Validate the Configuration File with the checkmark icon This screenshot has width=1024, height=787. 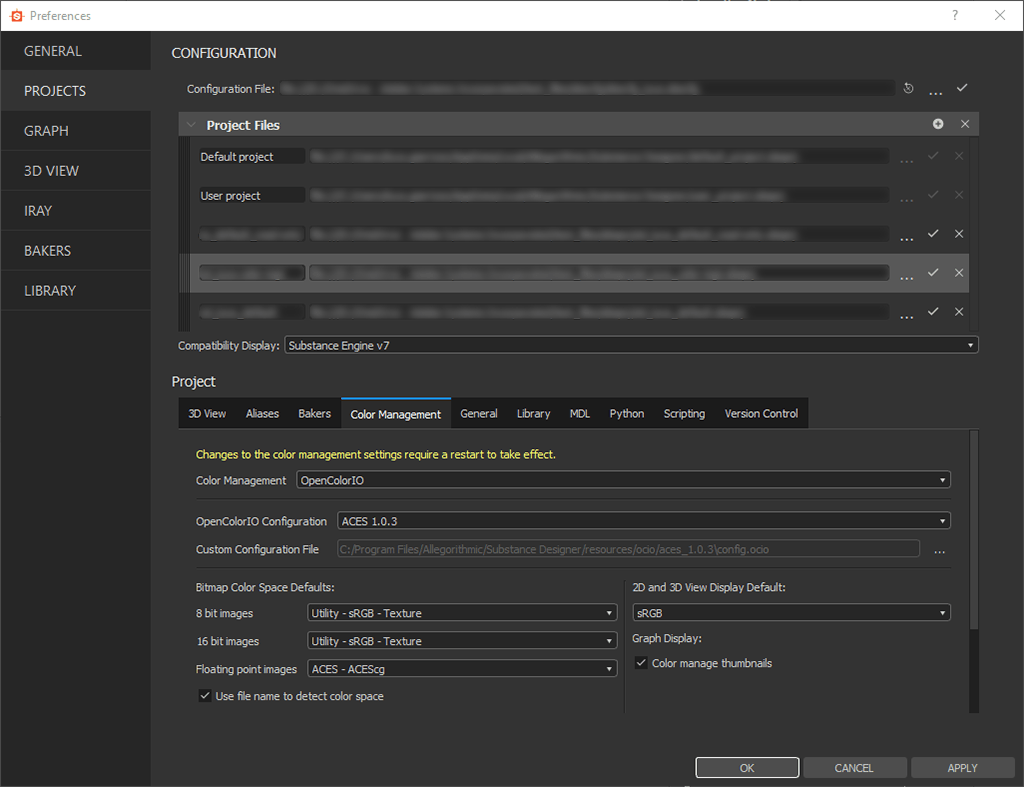(962, 88)
